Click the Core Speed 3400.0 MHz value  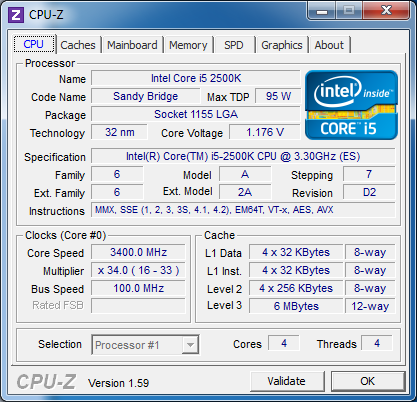[x=138, y=252]
